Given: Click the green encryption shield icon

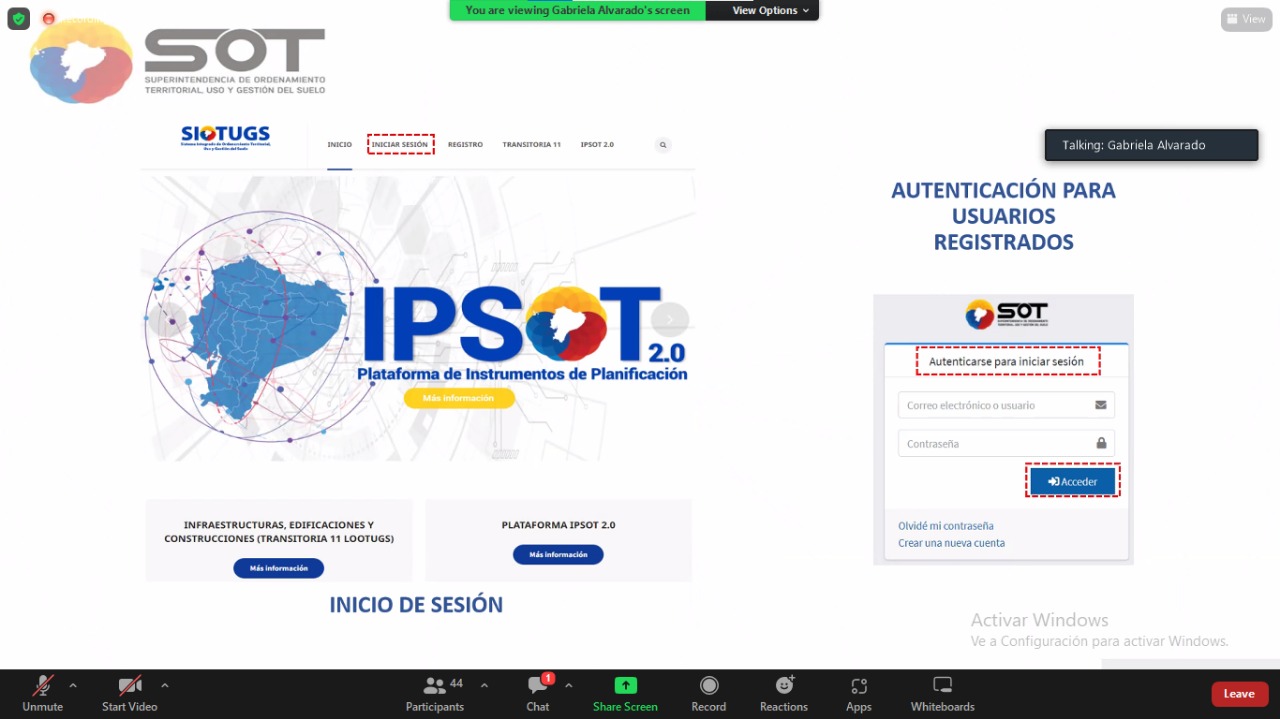Looking at the screenshot, I should pos(18,18).
